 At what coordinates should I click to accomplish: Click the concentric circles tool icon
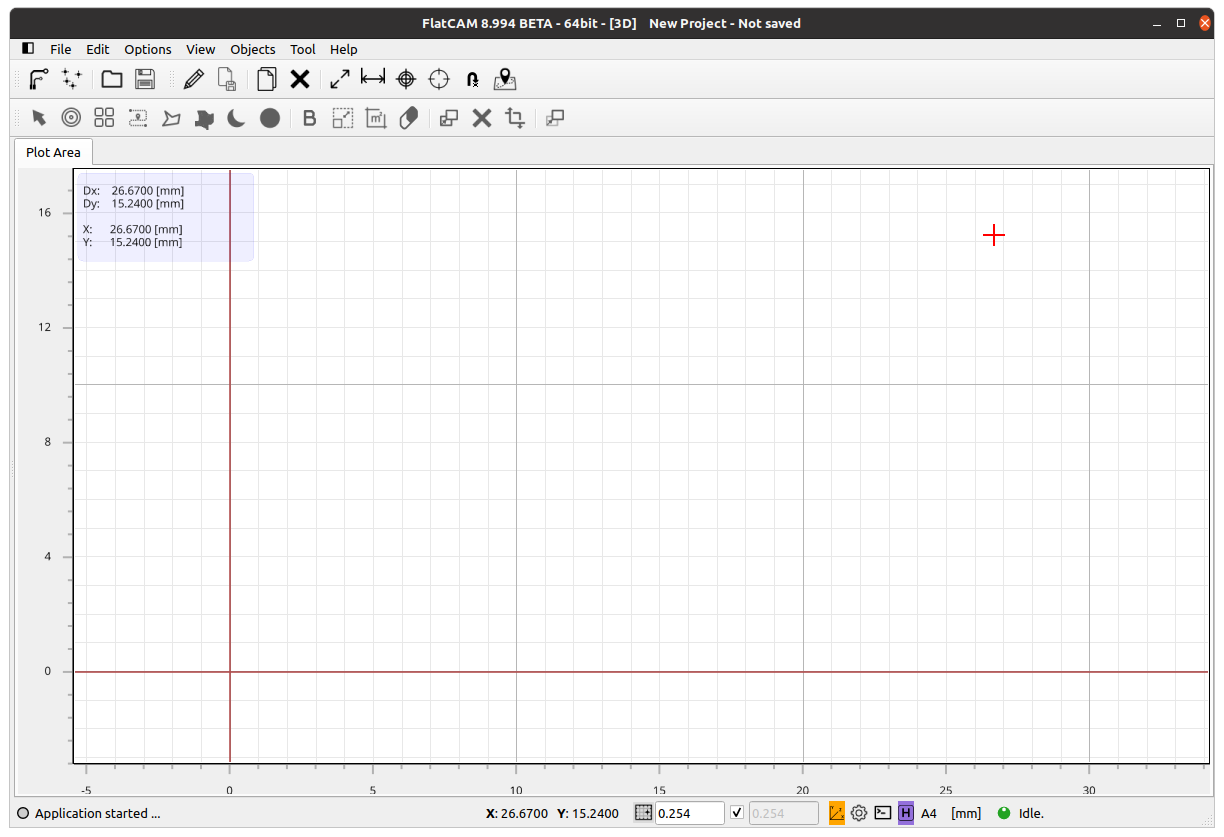(71, 118)
